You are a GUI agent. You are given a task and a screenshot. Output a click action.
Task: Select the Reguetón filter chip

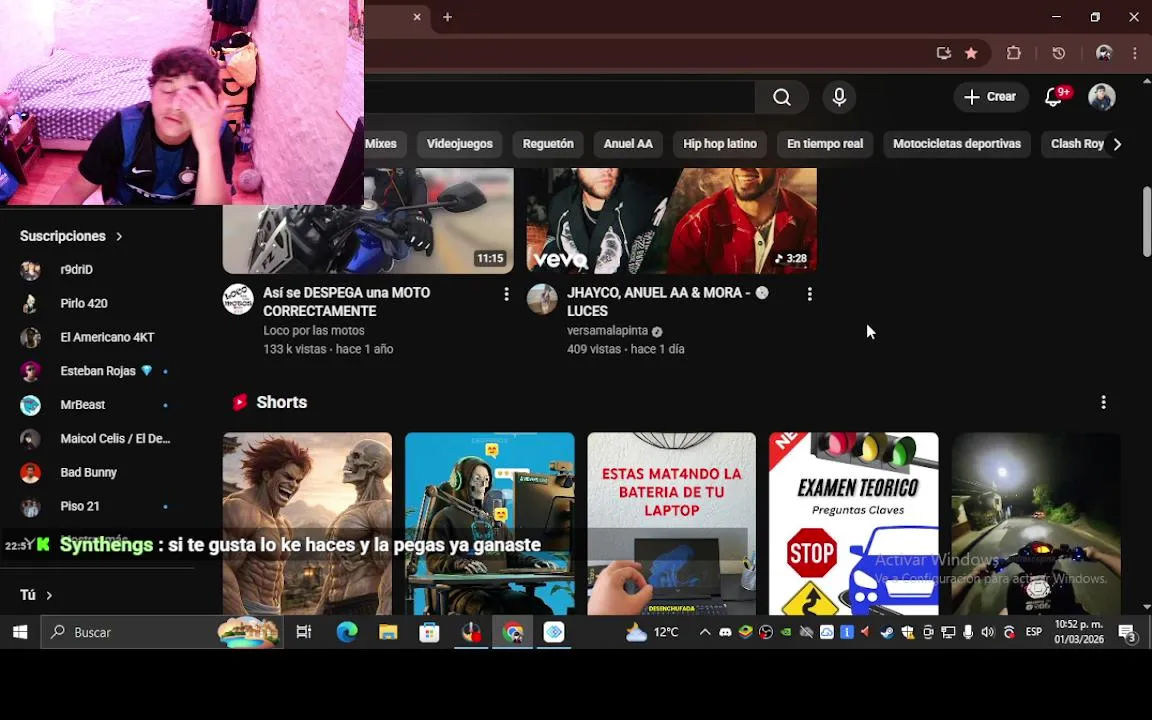pos(548,144)
